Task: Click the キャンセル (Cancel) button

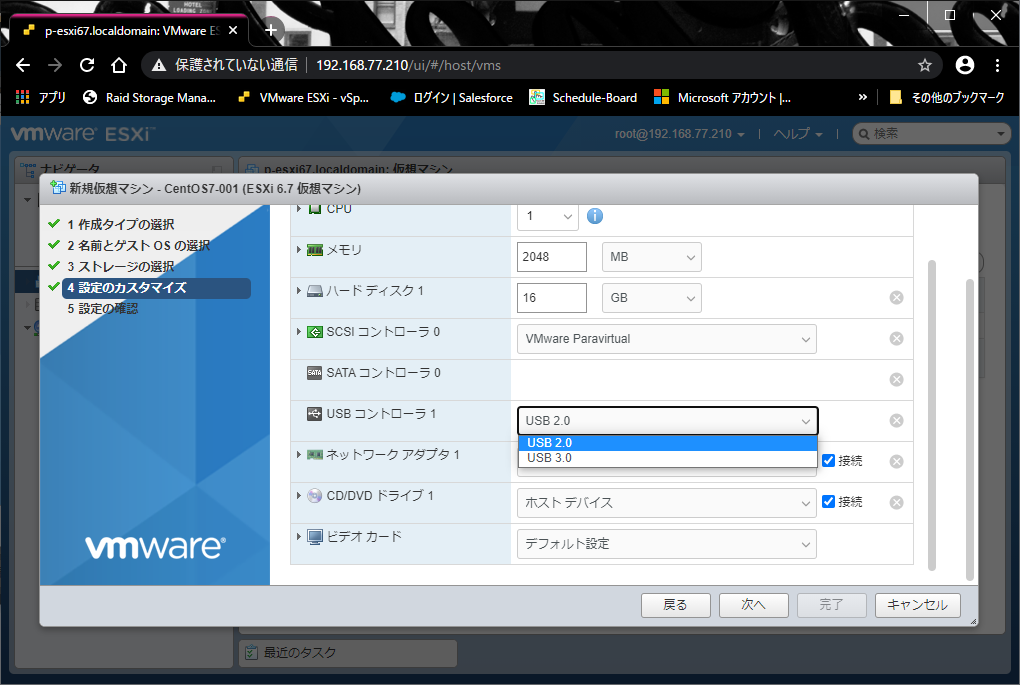Action: tap(917, 605)
